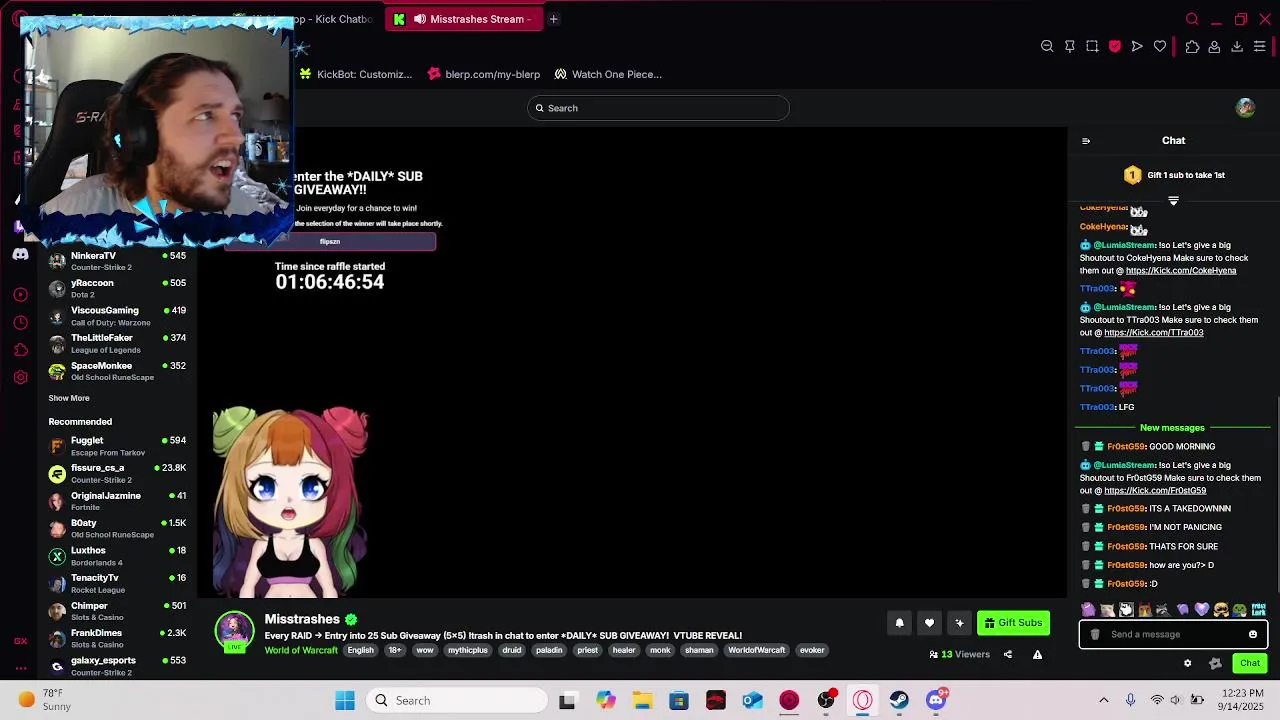Open Discord from the taskbar
Screen dimensions: 1280x720
click(x=936, y=700)
